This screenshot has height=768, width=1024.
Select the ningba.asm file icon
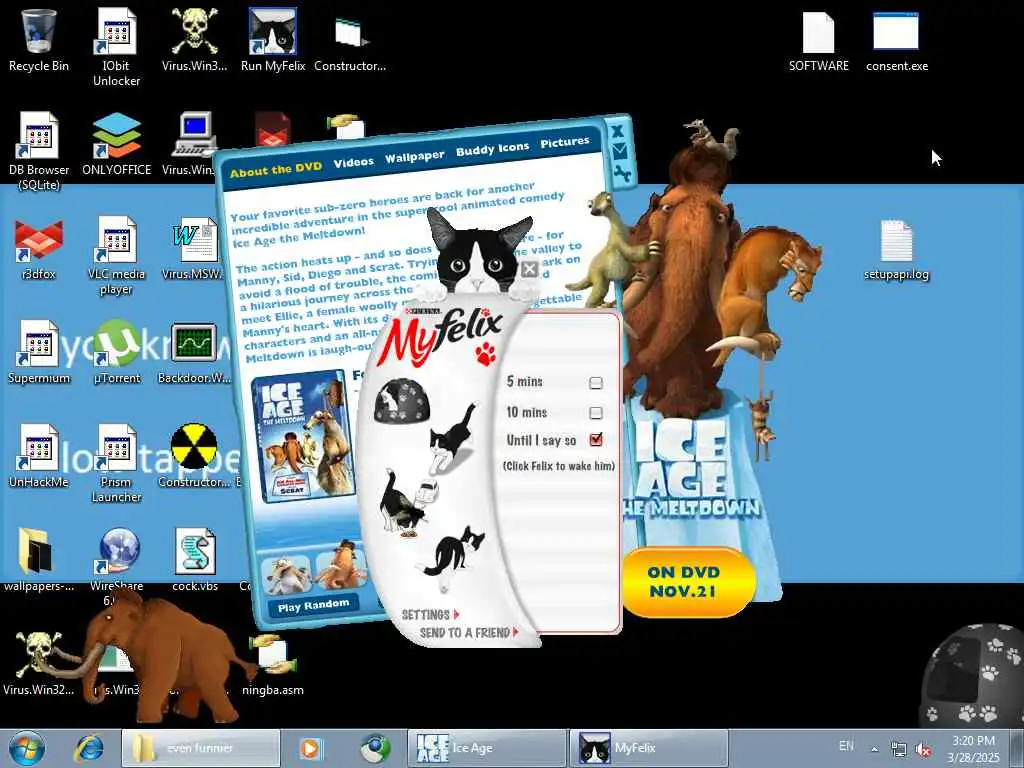point(272,665)
